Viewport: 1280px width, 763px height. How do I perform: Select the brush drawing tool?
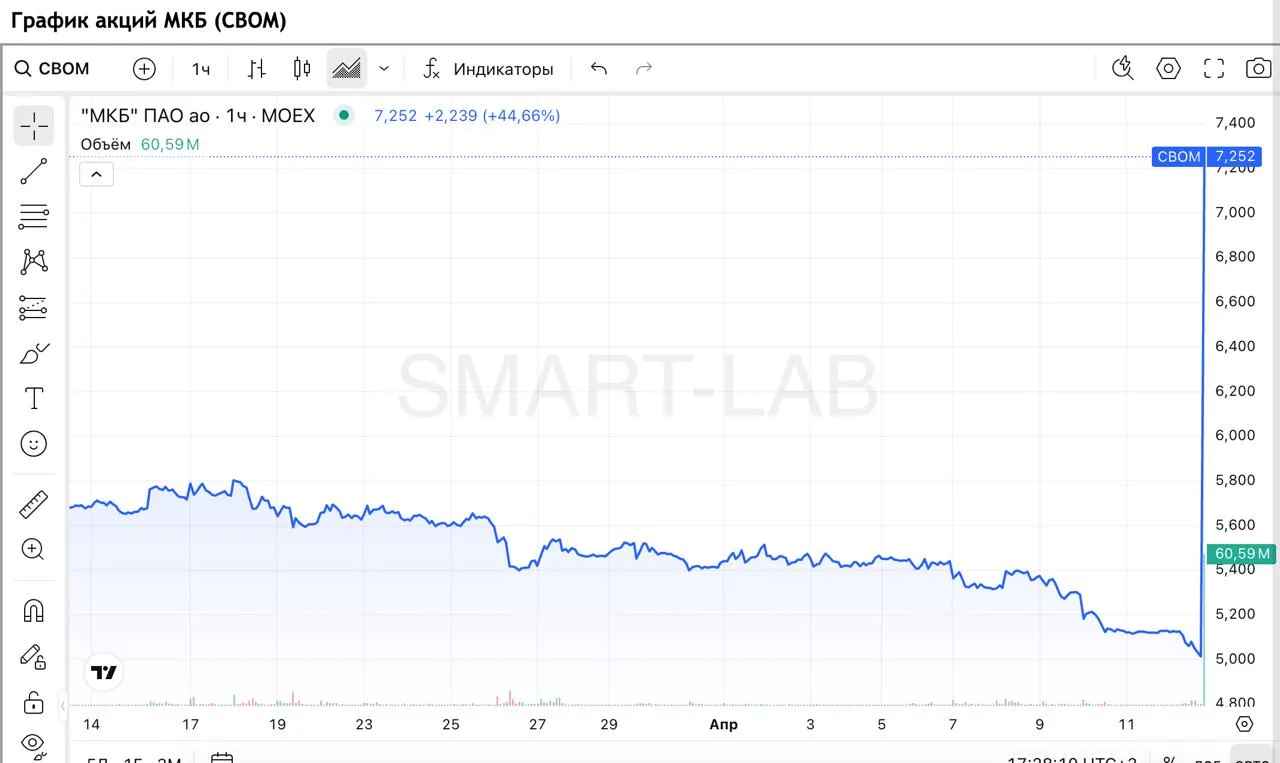[x=34, y=353]
